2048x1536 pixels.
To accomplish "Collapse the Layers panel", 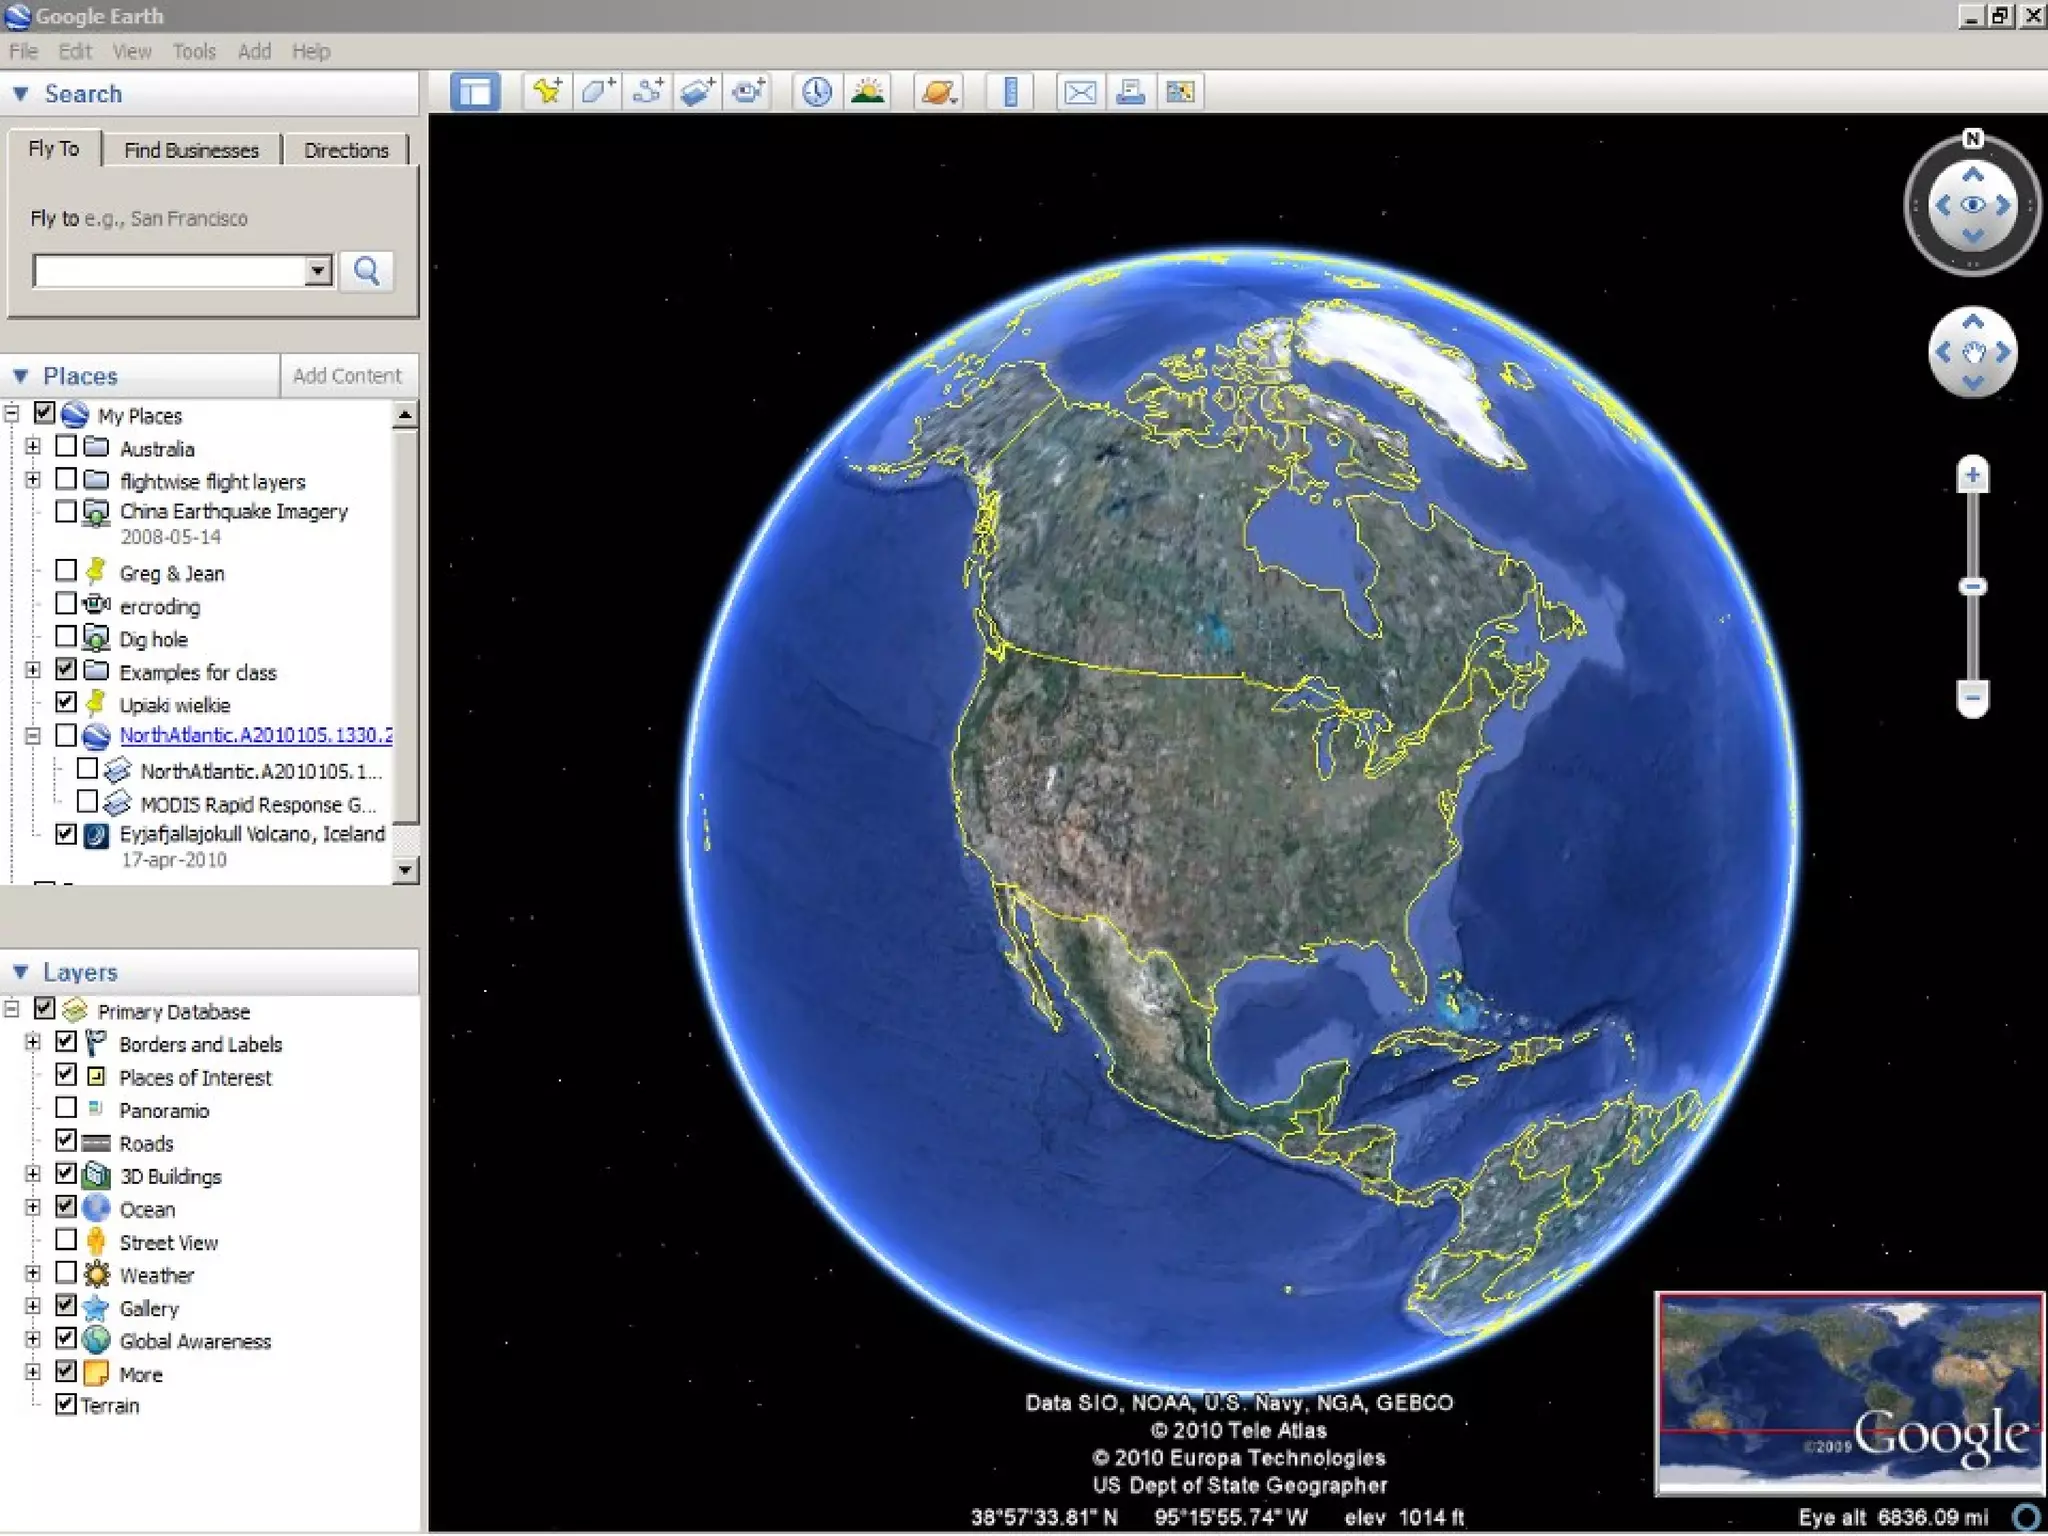I will pyautogui.click(x=21, y=972).
